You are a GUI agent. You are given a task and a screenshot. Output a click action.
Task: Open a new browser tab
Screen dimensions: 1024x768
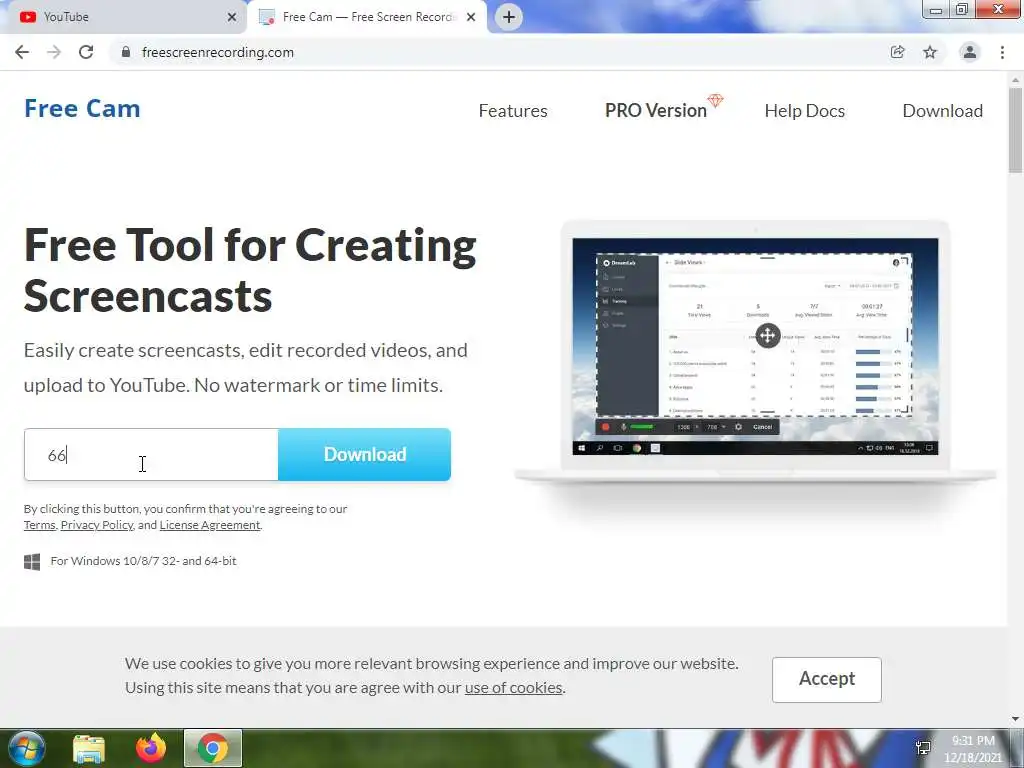point(509,17)
